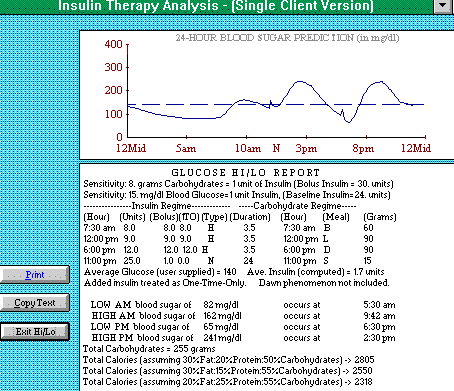
Task: Click 'Total Carbohydrates = 255 grams' line
Action: tap(149, 349)
